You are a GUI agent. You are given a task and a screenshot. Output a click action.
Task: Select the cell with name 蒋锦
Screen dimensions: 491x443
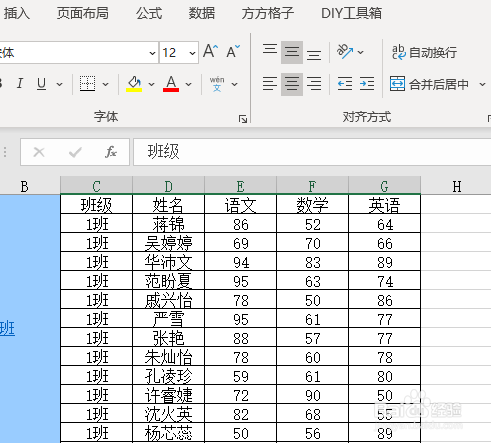tap(168, 223)
